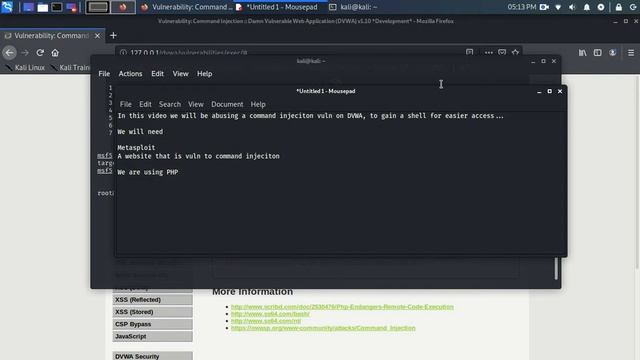
Task: Open Kali Linux bookmark in Firefox
Action: 25,67
